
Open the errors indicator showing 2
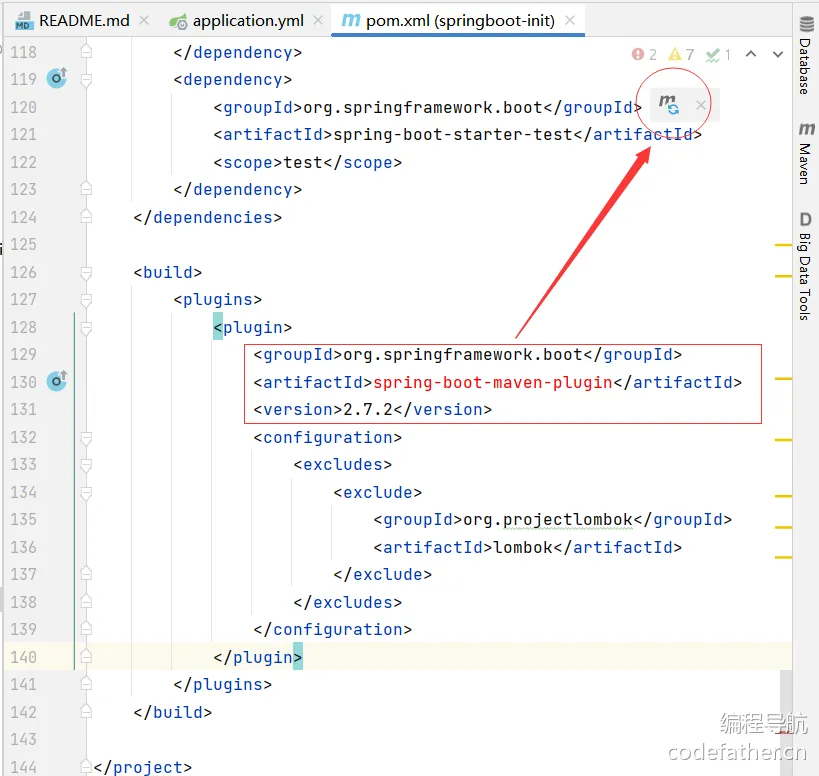644,54
